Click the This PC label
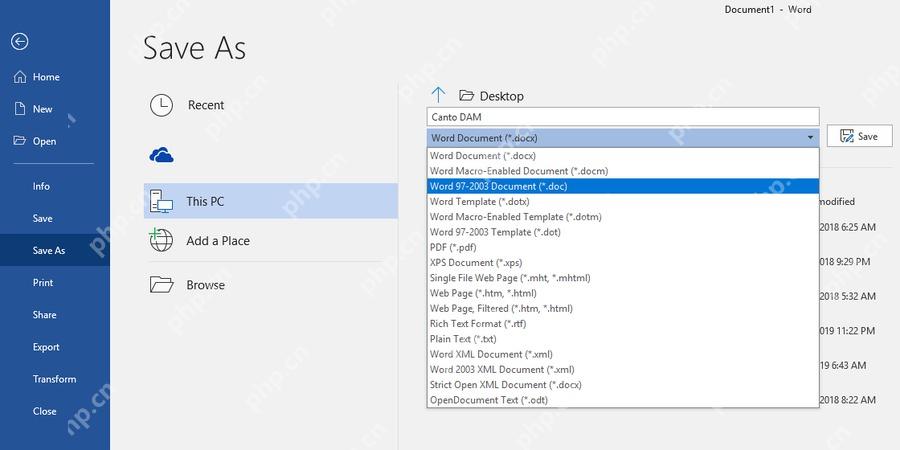The width and height of the screenshot is (900, 450). click(205, 201)
